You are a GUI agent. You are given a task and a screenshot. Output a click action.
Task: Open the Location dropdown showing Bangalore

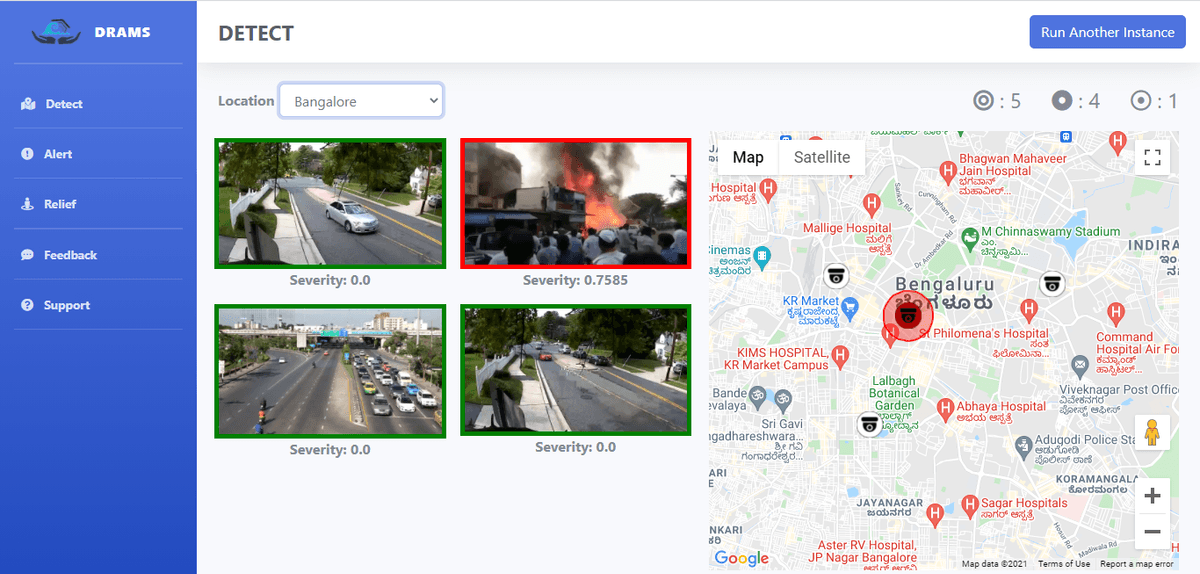click(361, 101)
